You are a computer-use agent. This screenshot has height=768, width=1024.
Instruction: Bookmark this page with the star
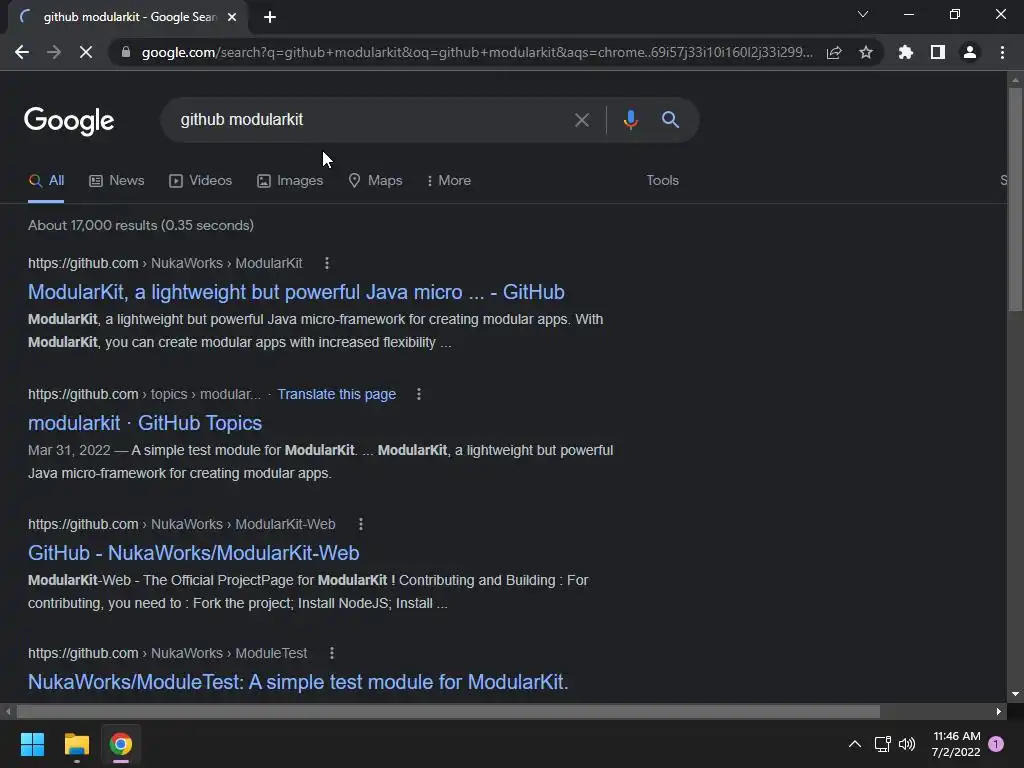click(866, 52)
